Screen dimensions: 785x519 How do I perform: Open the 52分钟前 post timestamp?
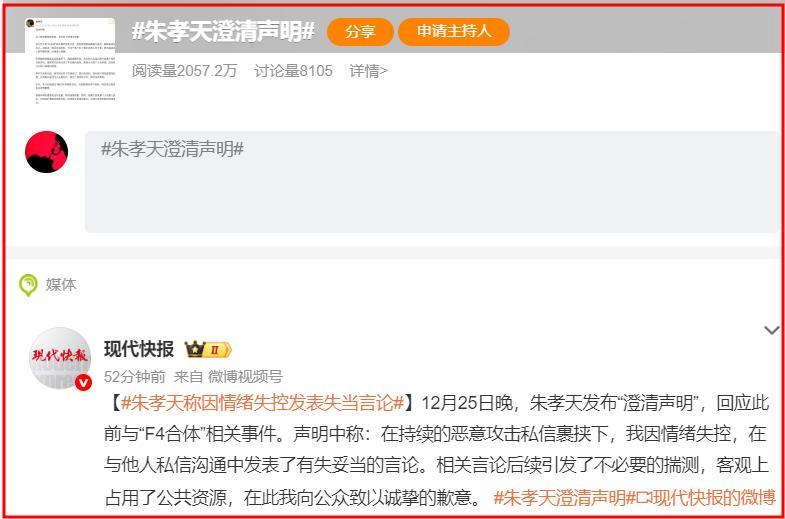[134, 376]
